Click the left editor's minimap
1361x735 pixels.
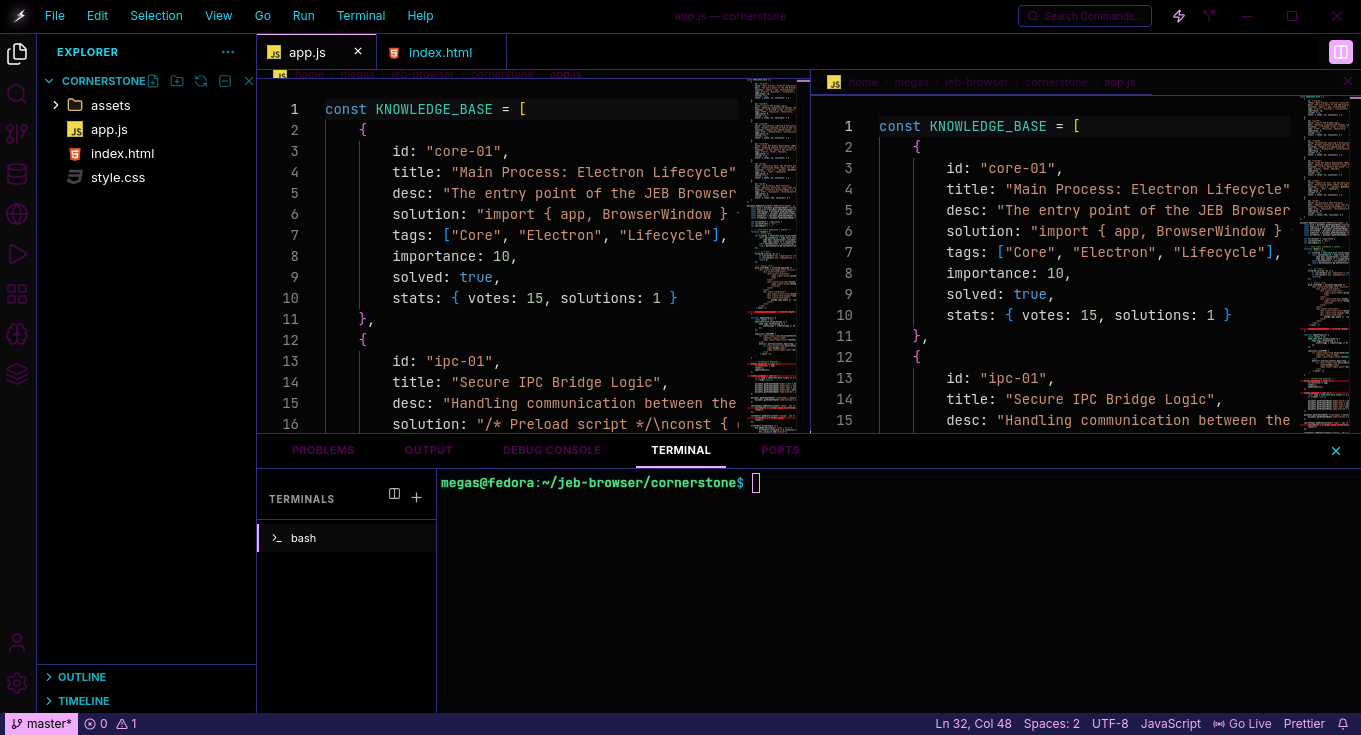click(x=773, y=255)
